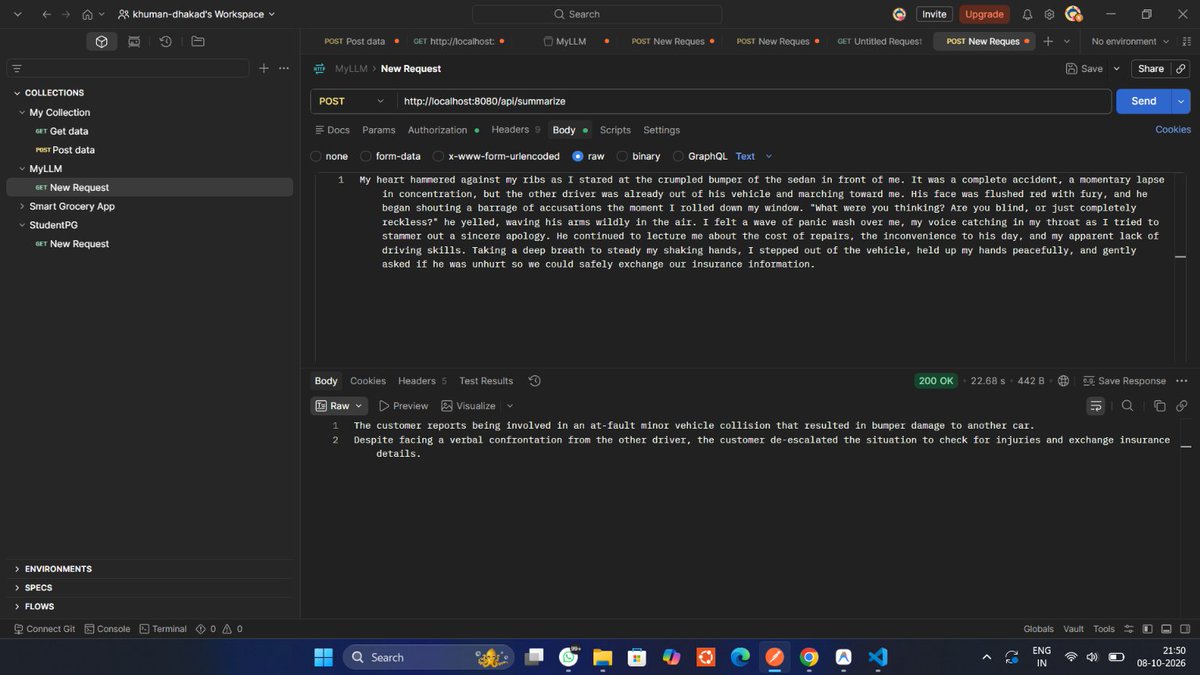1200x675 pixels.
Task: Click the Invite button
Action: pos(934,14)
